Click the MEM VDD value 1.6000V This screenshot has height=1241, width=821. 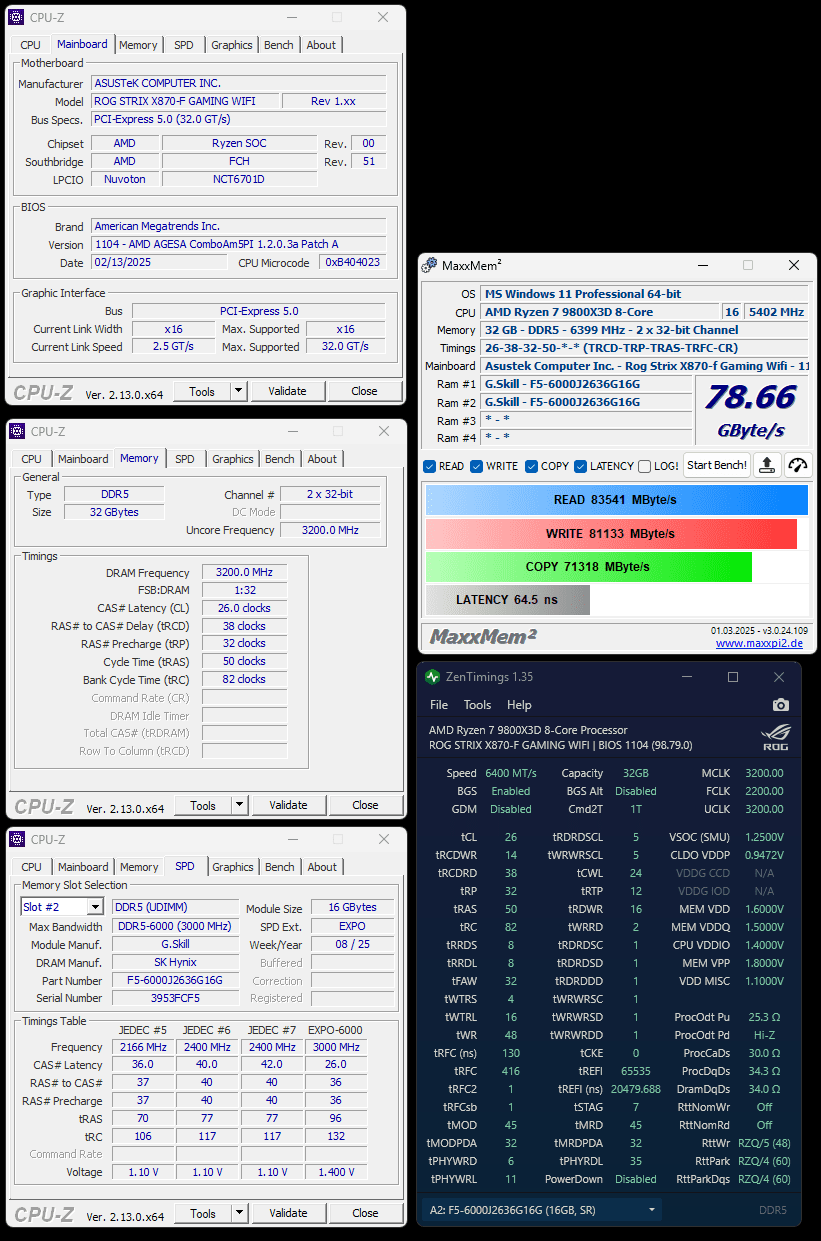coord(764,909)
